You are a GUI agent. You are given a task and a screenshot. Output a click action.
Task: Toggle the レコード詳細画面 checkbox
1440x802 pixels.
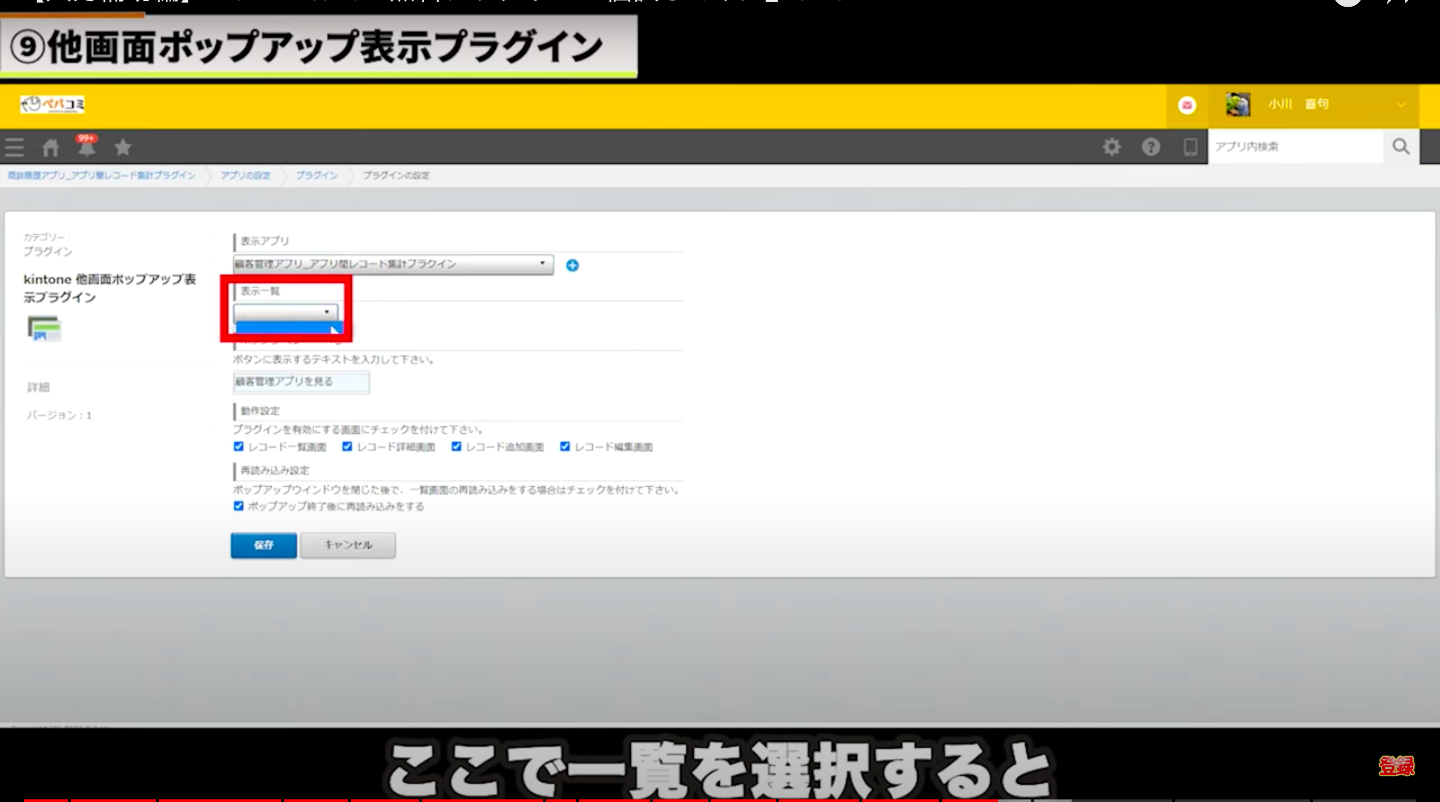click(347, 447)
